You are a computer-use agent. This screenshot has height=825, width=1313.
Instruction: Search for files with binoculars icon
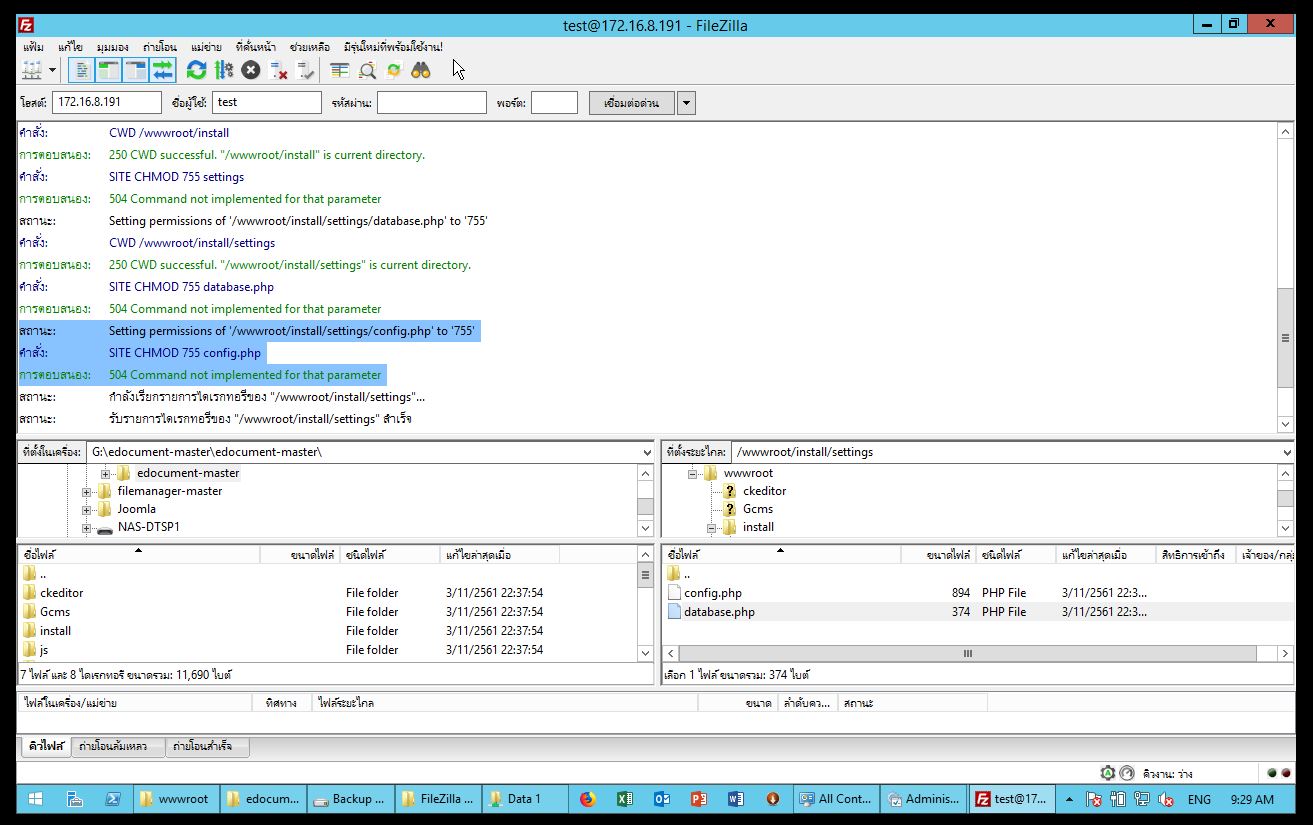point(421,70)
